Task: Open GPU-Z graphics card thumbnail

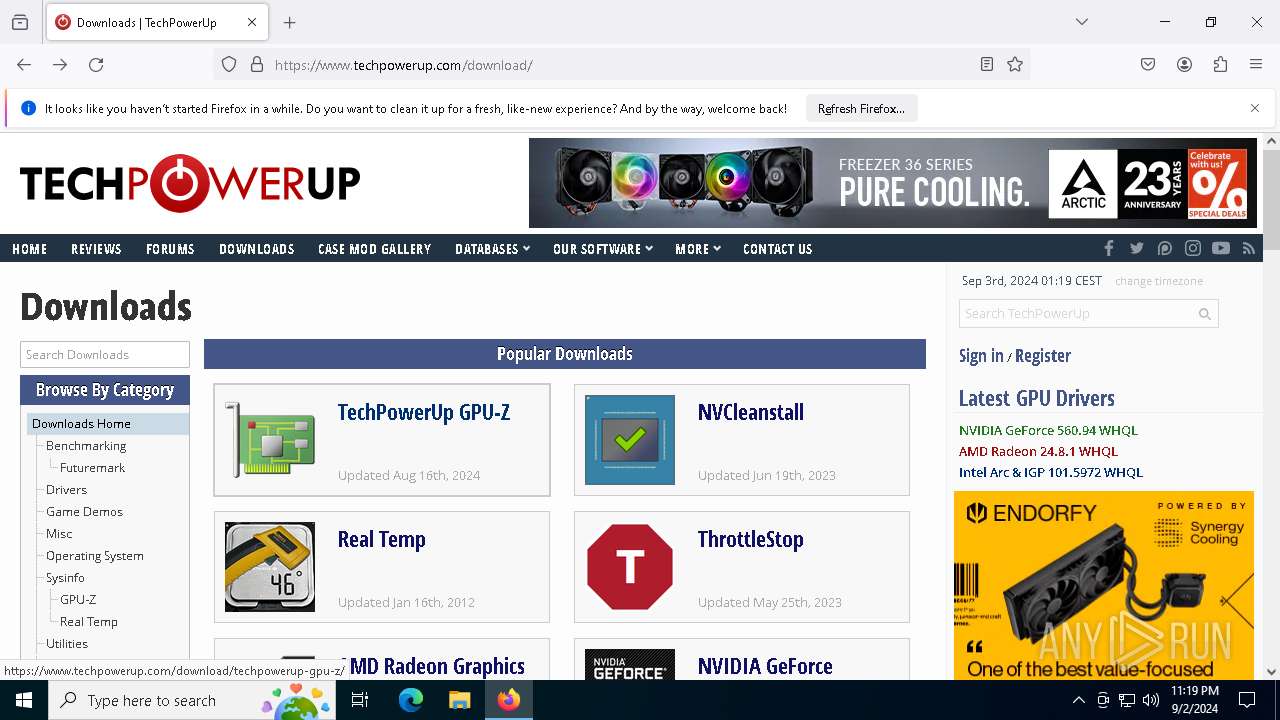Action: point(270,440)
